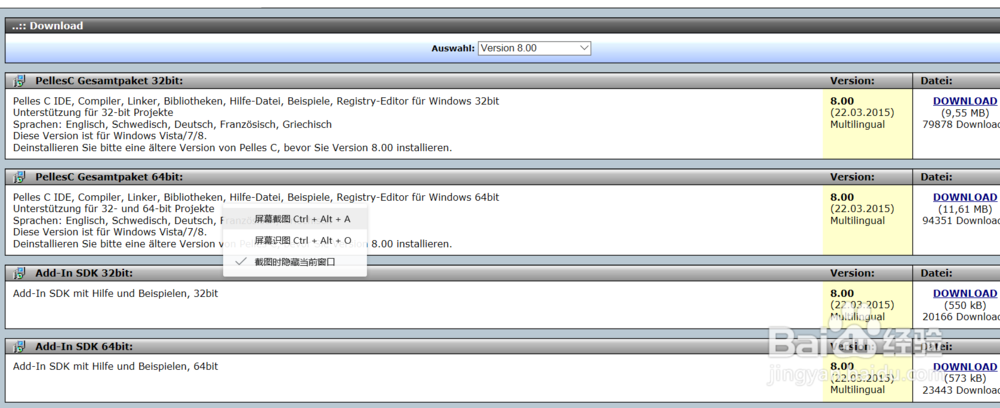
Task: Click the 23443 Downloads count
Action: [961, 390]
